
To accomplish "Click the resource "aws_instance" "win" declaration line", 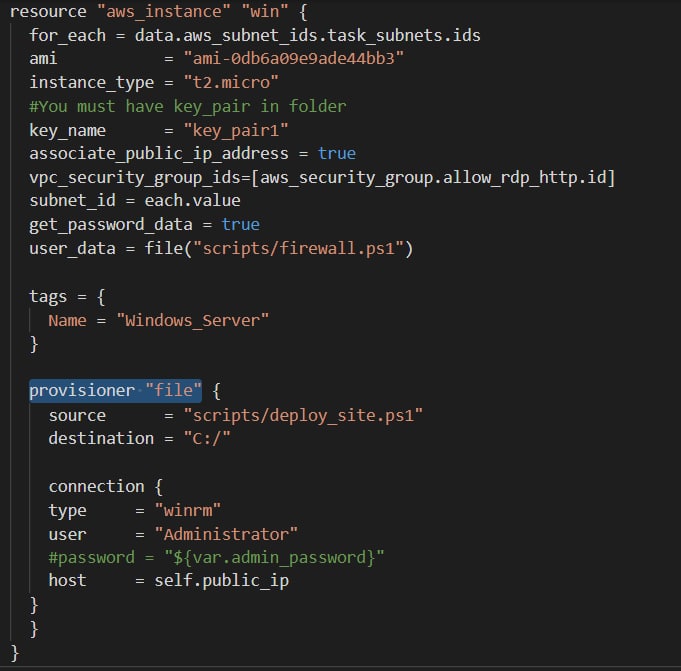I will (x=159, y=12).
